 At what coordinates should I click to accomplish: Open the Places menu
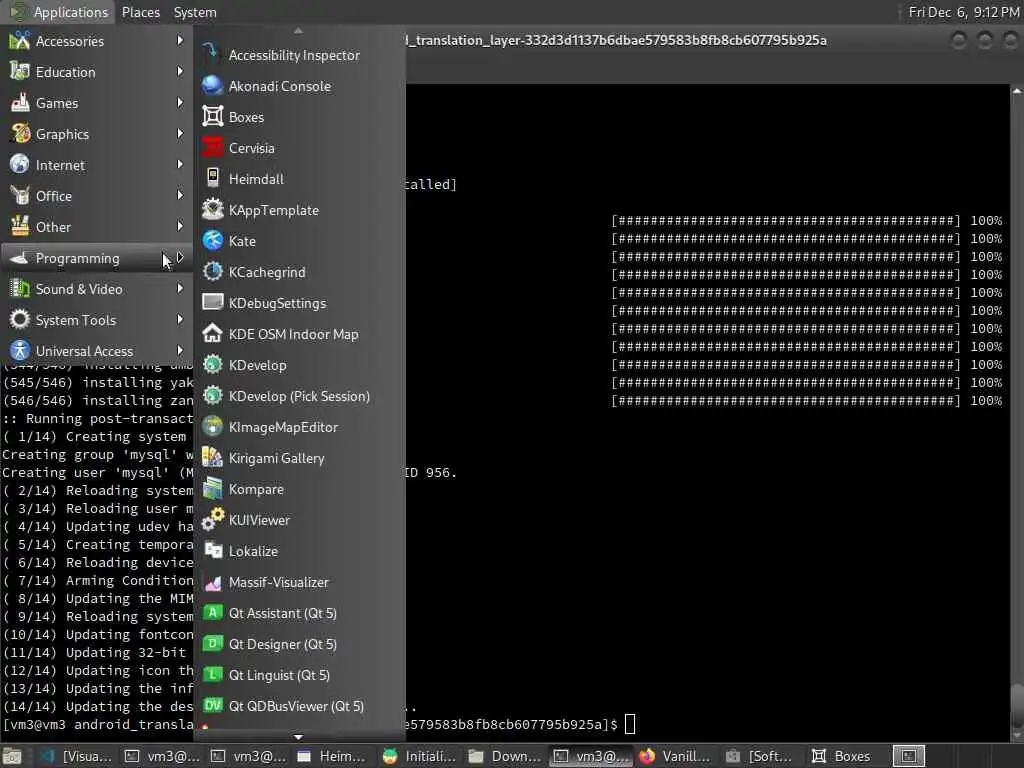(x=140, y=12)
